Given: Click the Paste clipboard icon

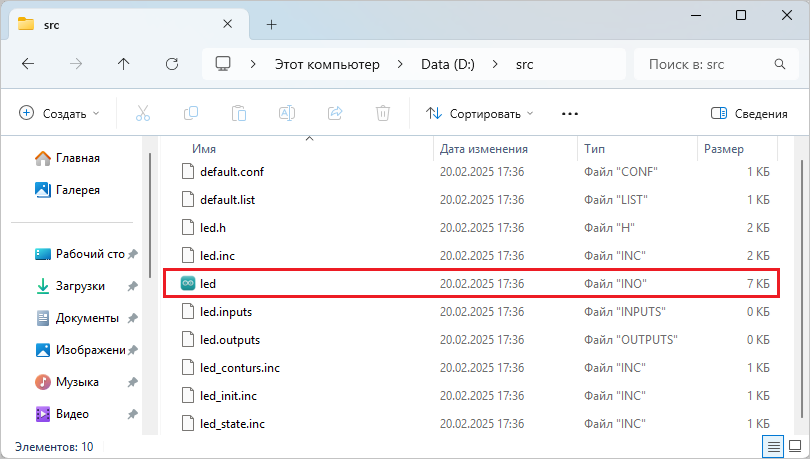Looking at the screenshot, I should click(x=239, y=113).
